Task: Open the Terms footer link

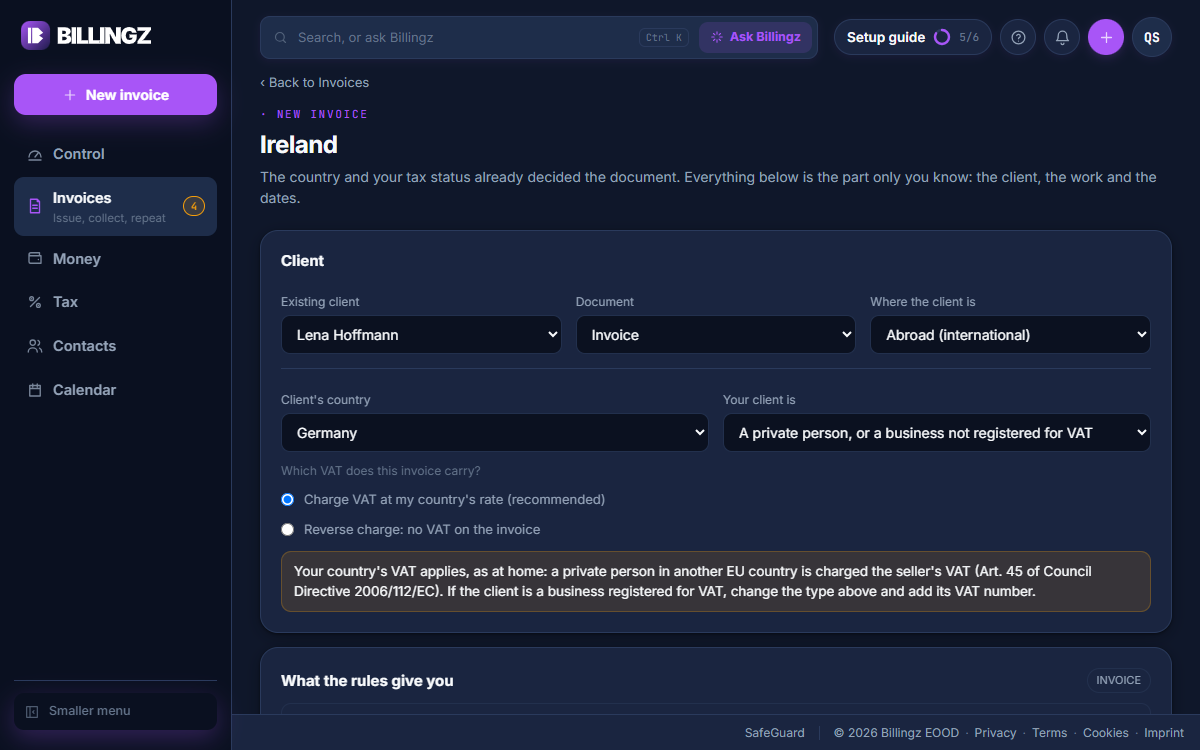Action: [x=1050, y=733]
